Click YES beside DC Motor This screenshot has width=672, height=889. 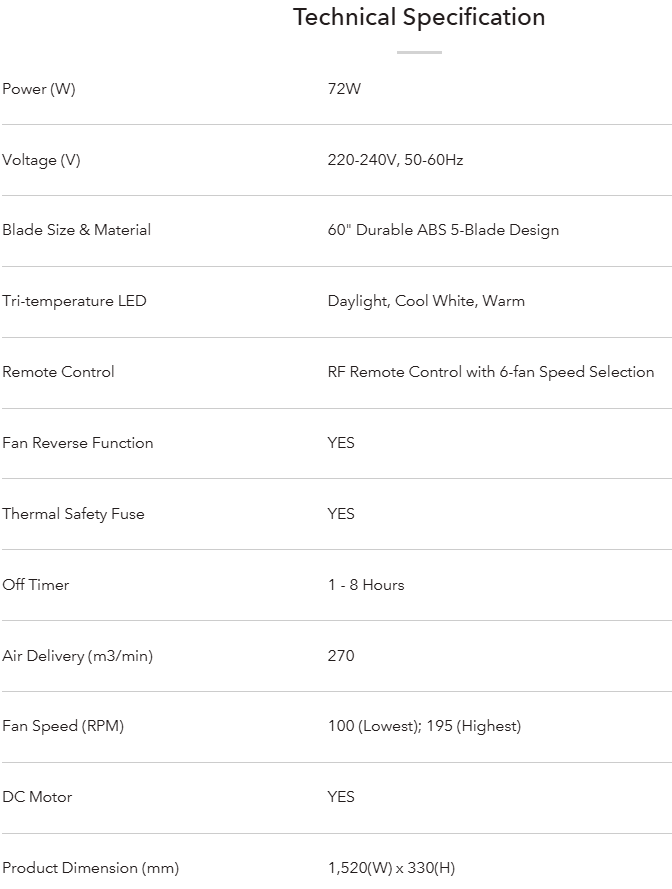coord(341,797)
